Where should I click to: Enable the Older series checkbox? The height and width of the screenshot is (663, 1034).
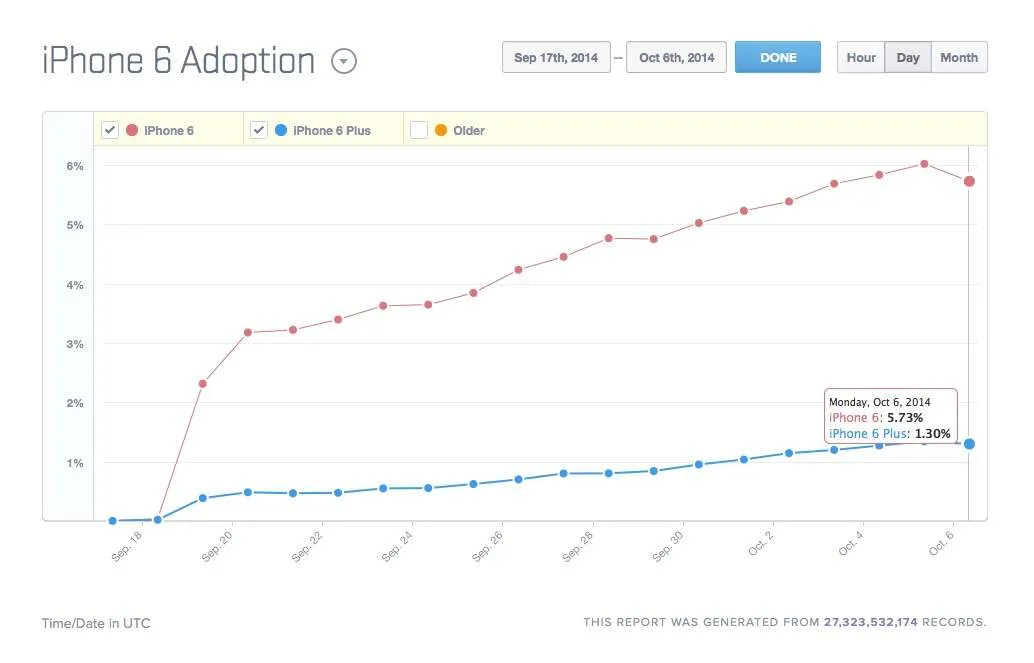coord(419,130)
